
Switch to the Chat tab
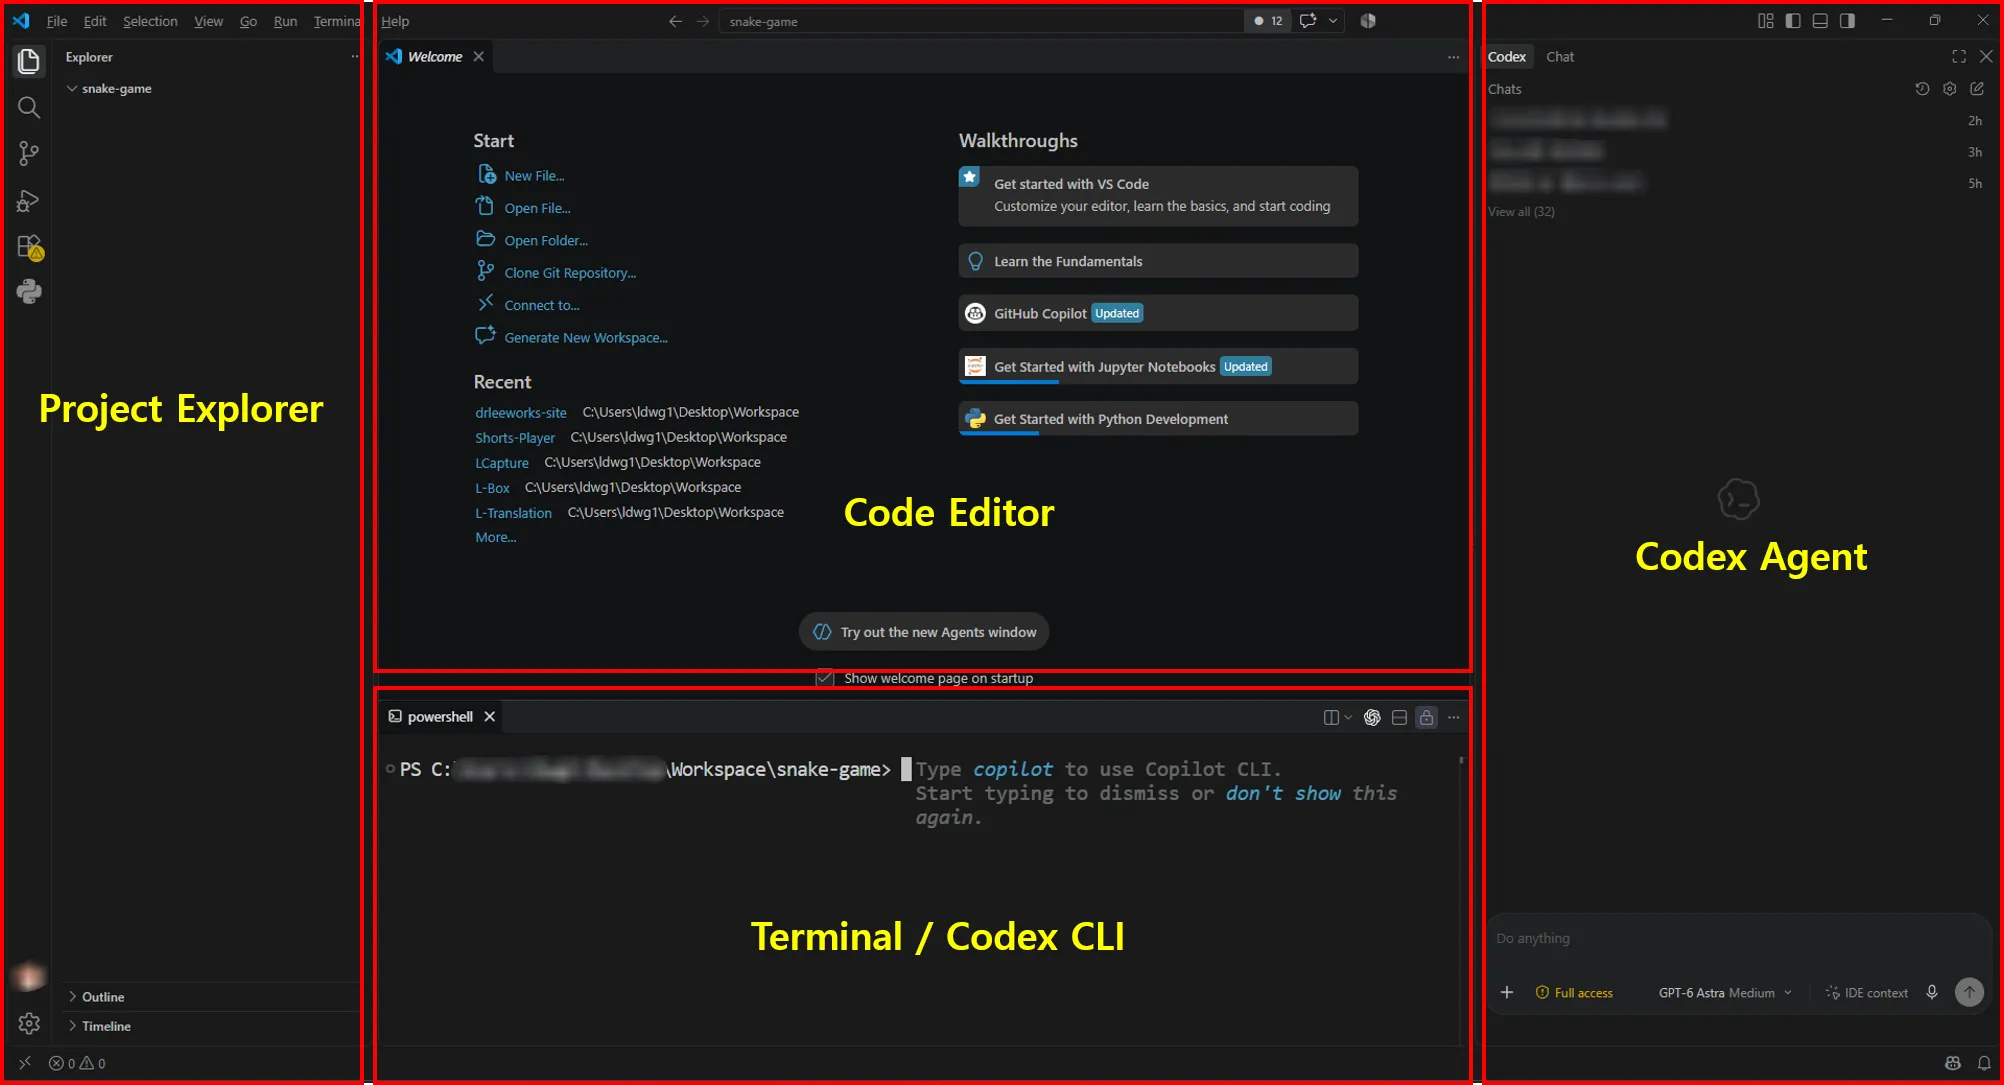tap(1560, 57)
